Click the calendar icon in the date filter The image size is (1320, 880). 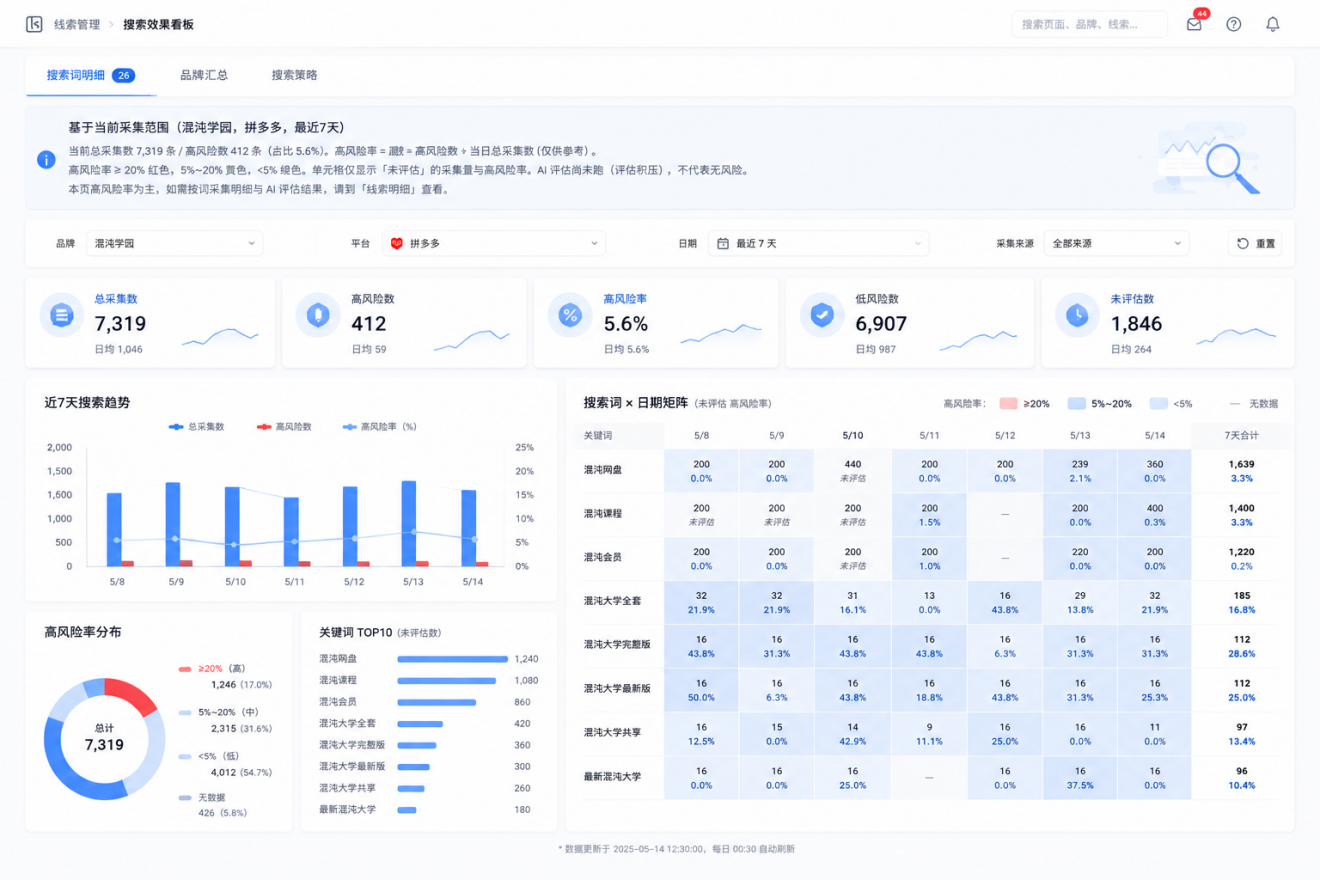723,243
